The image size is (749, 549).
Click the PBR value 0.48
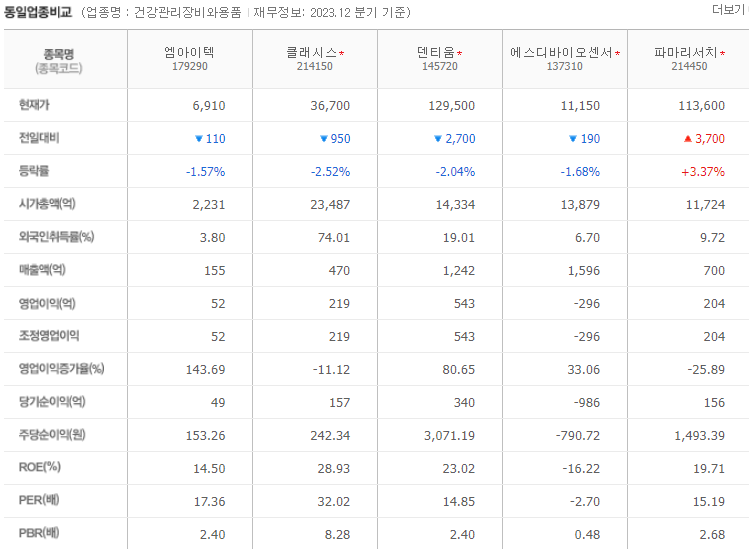(x=587, y=534)
